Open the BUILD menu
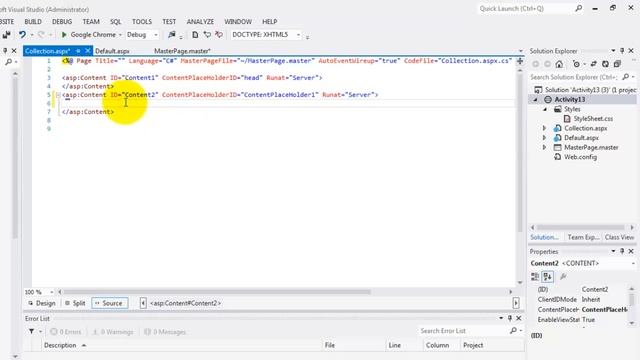The height and width of the screenshot is (360, 640). pyautogui.click(x=33, y=22)
